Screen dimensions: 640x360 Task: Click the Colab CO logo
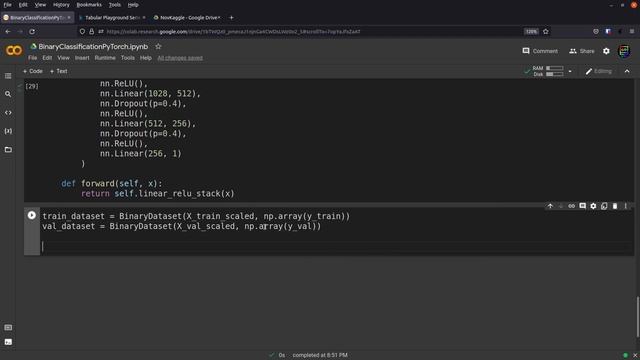coord(14,51)
